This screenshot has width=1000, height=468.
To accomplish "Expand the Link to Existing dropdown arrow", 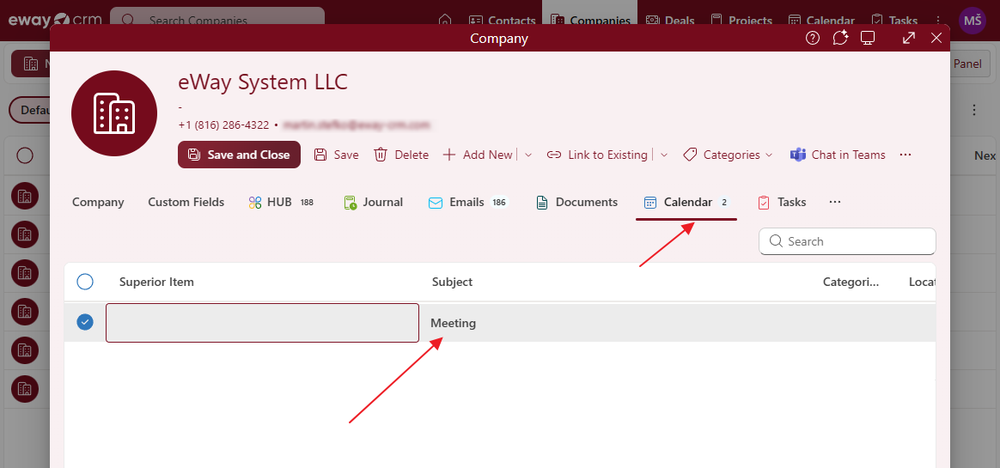I will coord(664,155).
